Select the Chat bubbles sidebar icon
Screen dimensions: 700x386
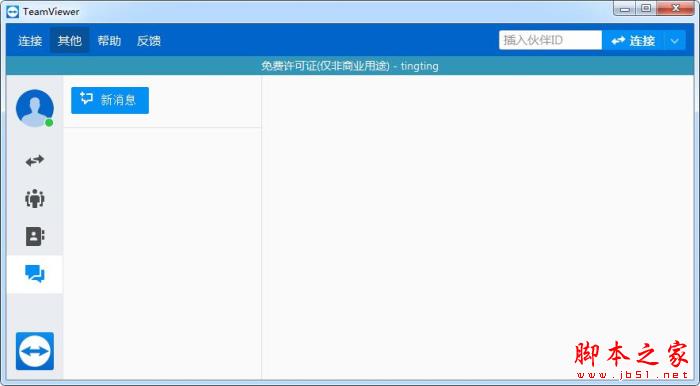coord(34,274)
